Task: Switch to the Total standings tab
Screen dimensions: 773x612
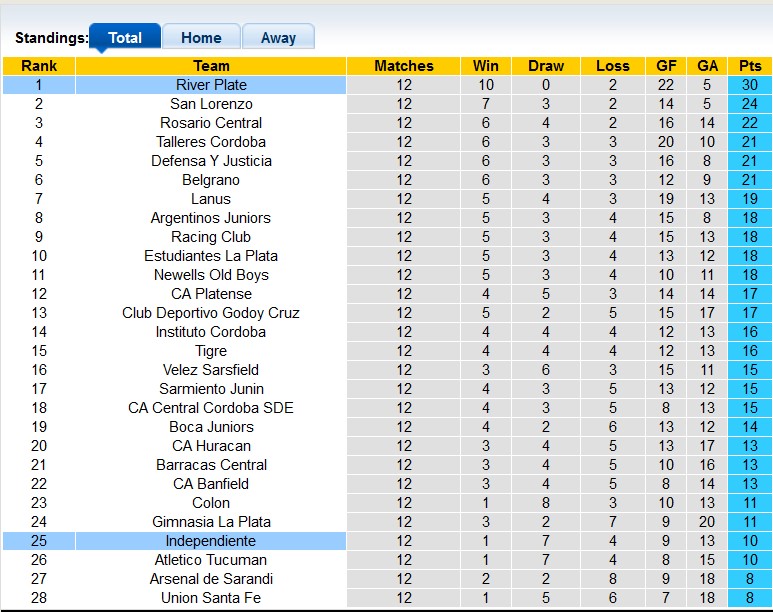Action: 125,38
